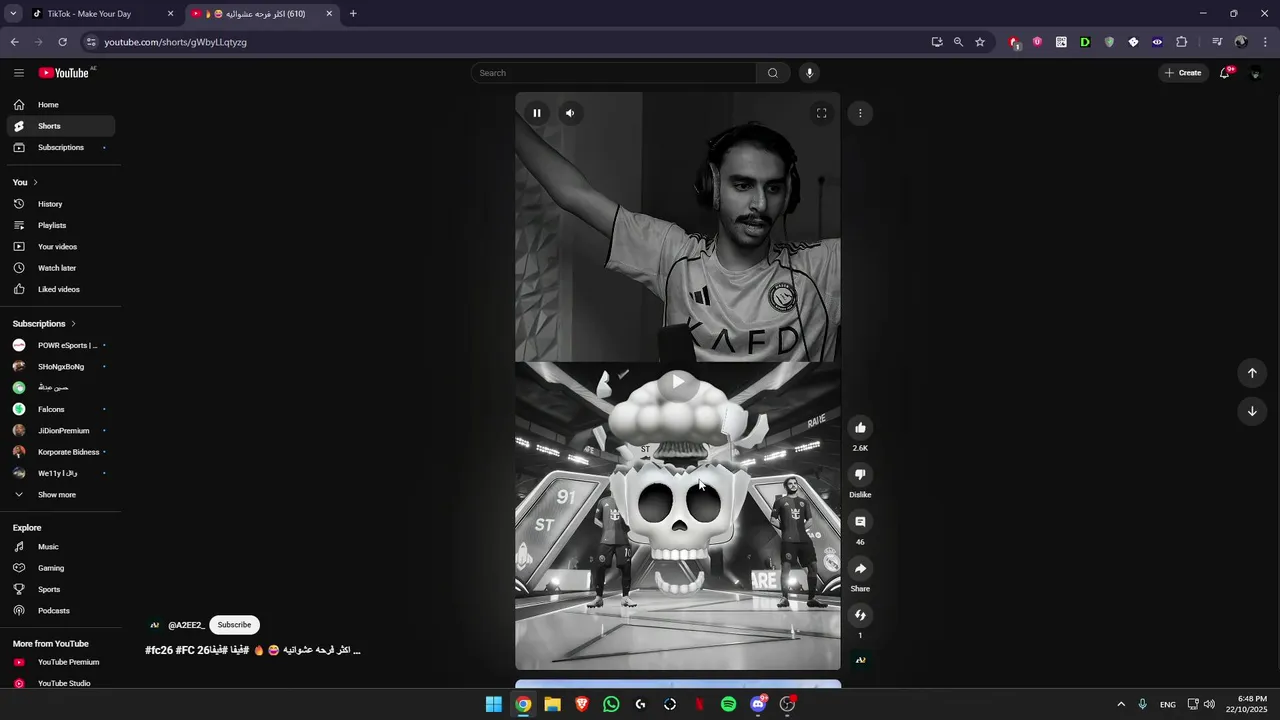Click into the YouTube search field
This screenshot has width=1280, height=720.
coord(614,73)
